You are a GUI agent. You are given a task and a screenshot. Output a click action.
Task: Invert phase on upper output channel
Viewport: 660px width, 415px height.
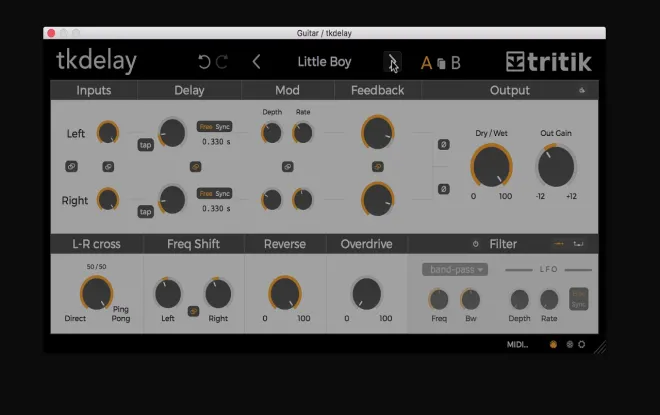point(442,145)
